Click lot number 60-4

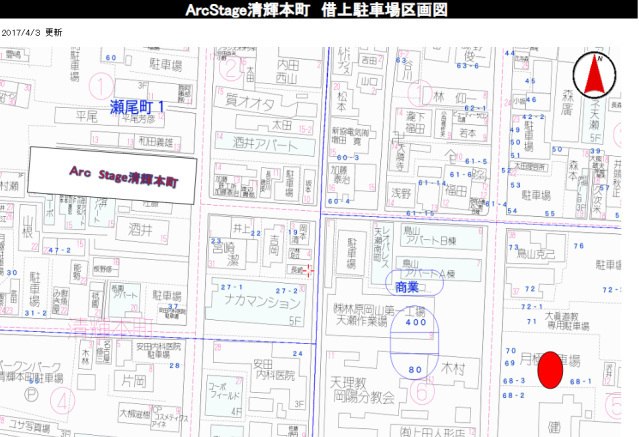pos(339,201)
